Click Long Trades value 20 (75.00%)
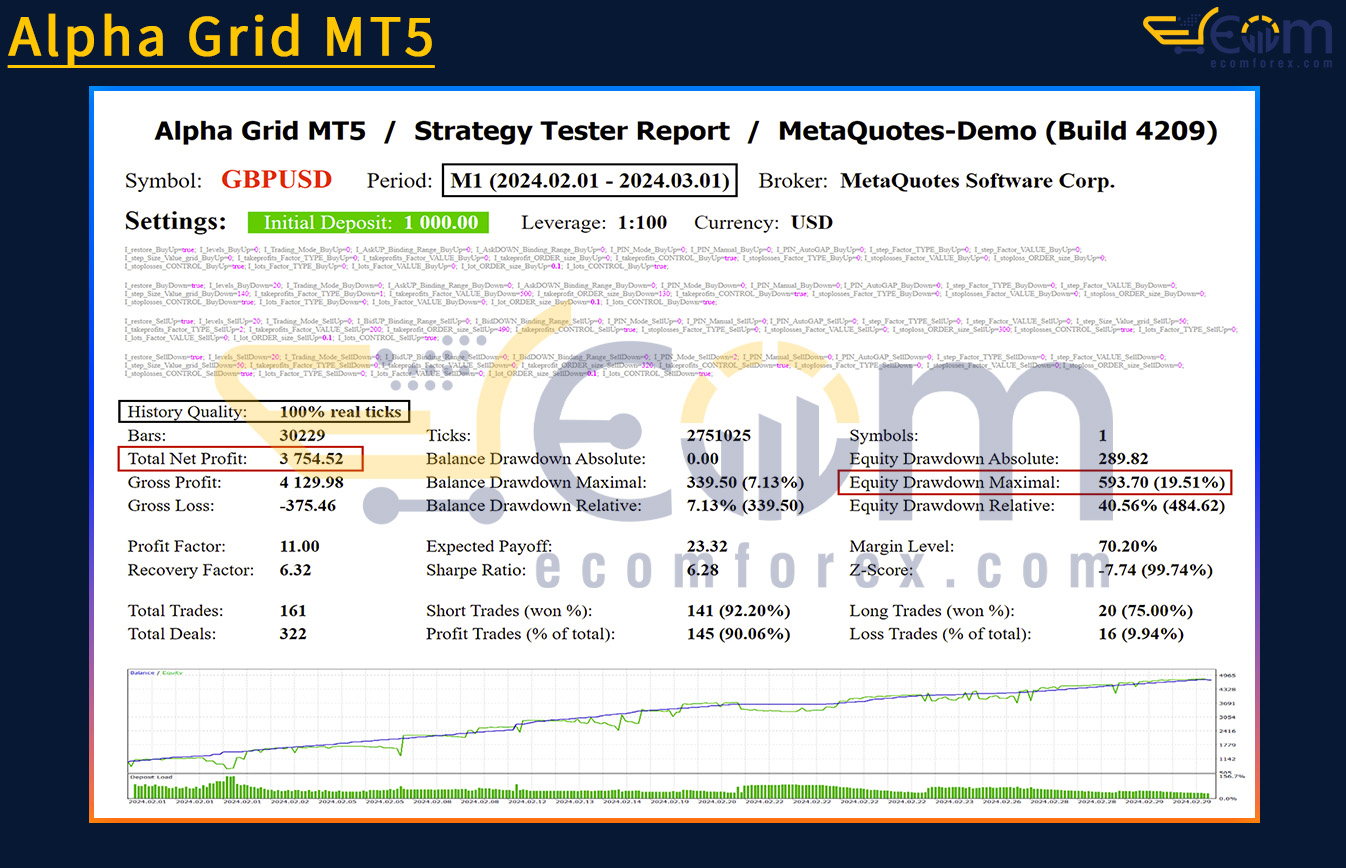The width and height of the screenshot is (1346, 868). click(1146, 610)
